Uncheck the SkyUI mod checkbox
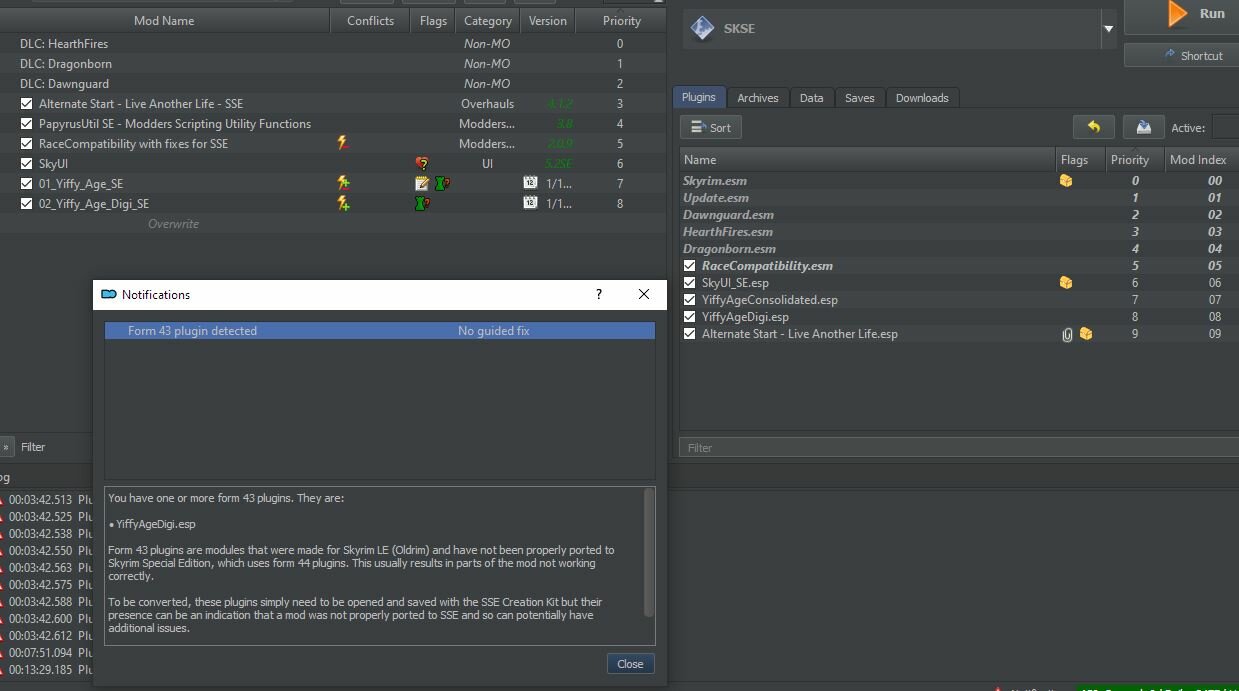The width and height of the screenshot is (1239, 691). [27, 164]
